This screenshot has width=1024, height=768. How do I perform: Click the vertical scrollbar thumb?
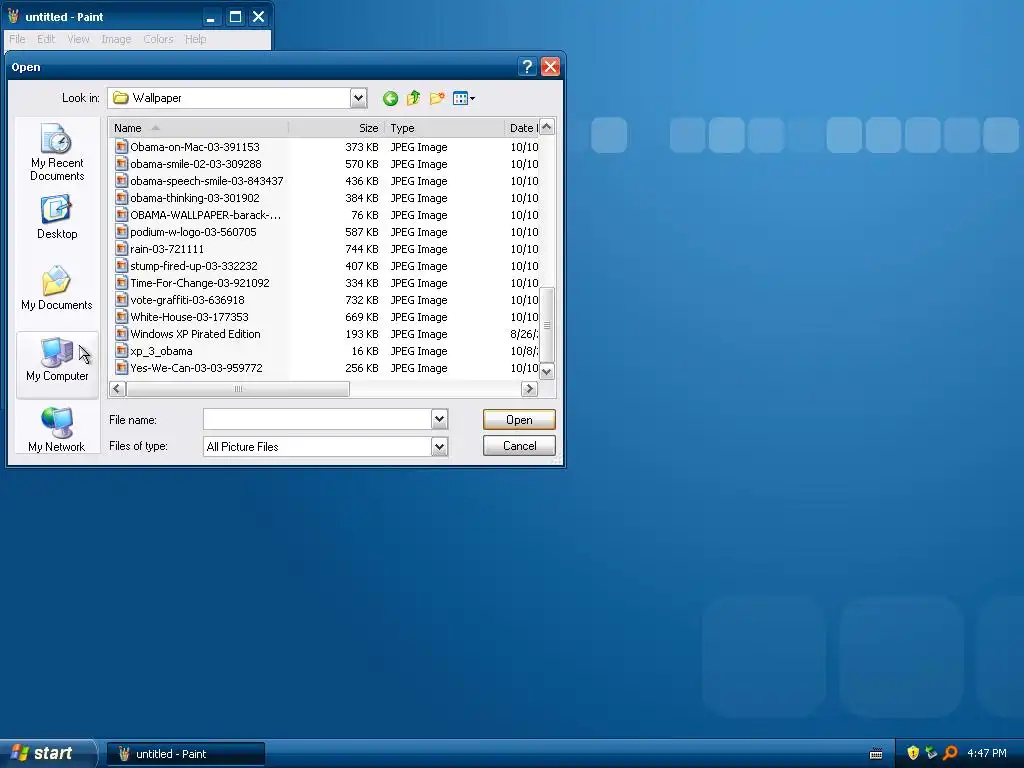(x=547, y=325)
